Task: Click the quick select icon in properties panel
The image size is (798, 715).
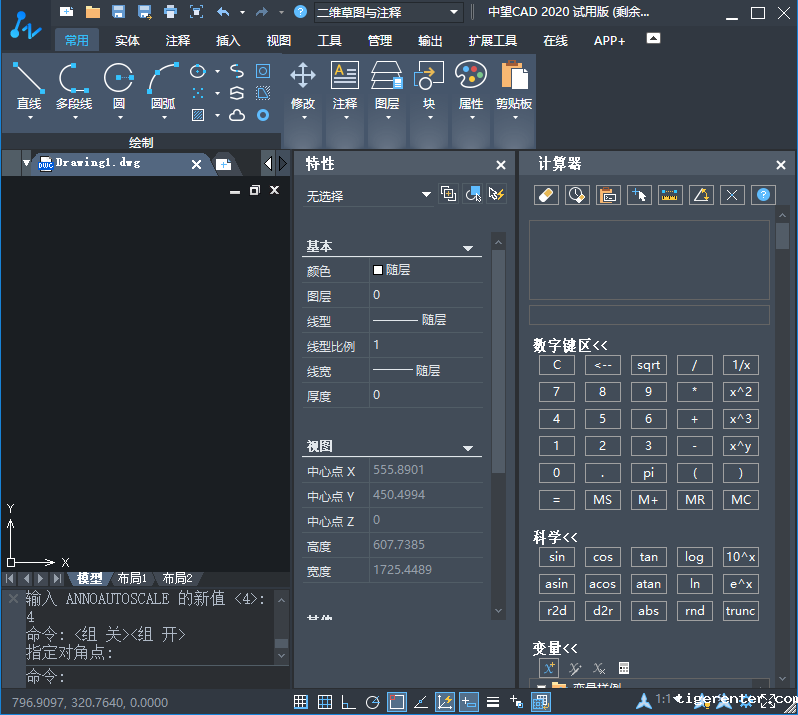Action: tap(497, 194)
